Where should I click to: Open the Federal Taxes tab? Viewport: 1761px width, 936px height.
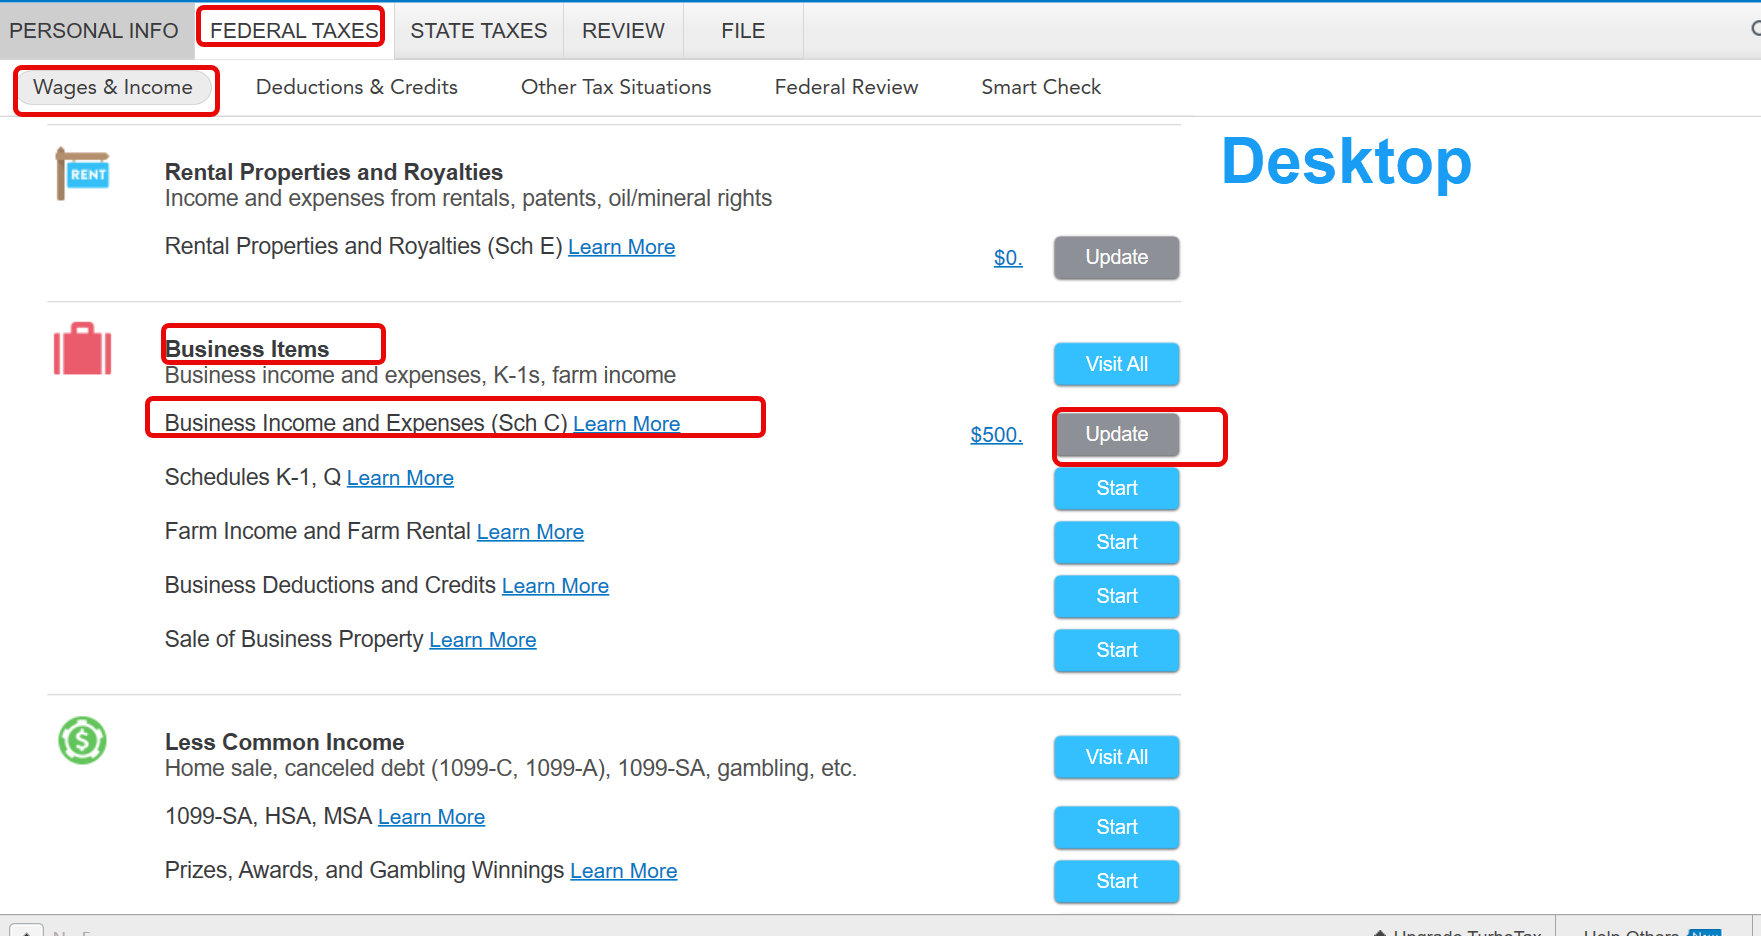(293, 30)
